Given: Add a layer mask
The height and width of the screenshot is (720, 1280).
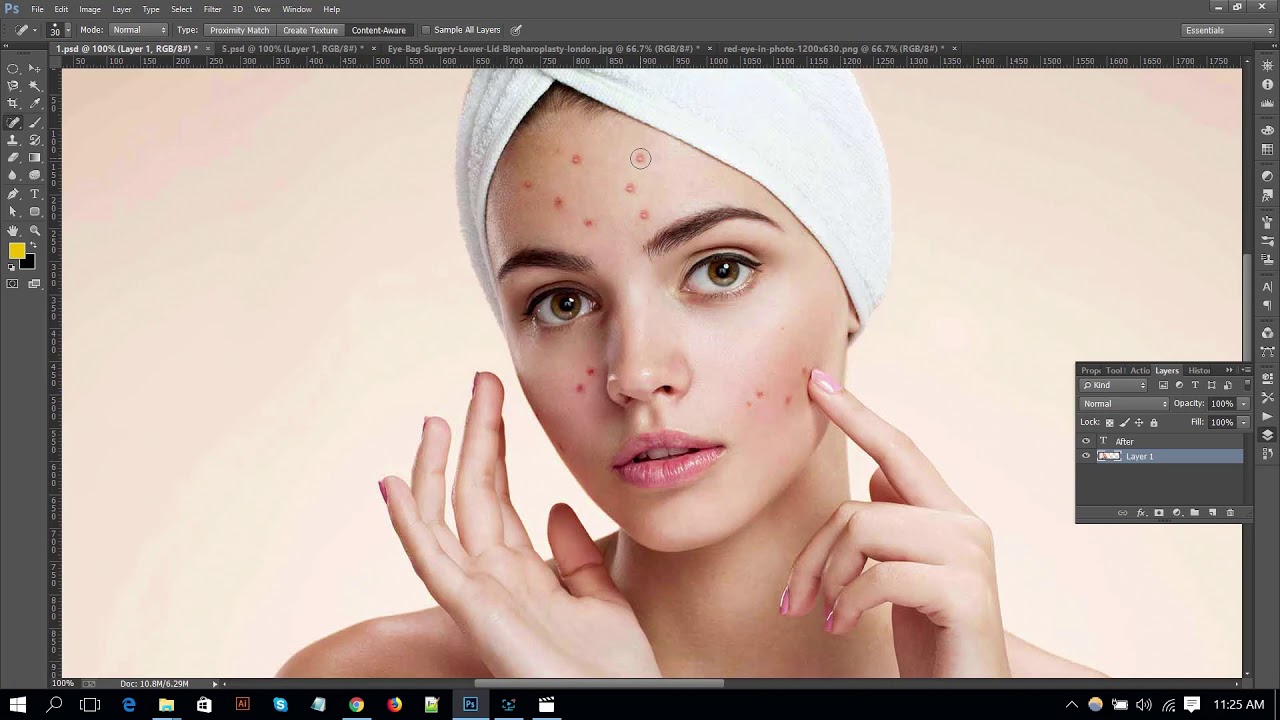Looking at the screenshot, I should click(1159, 513).
